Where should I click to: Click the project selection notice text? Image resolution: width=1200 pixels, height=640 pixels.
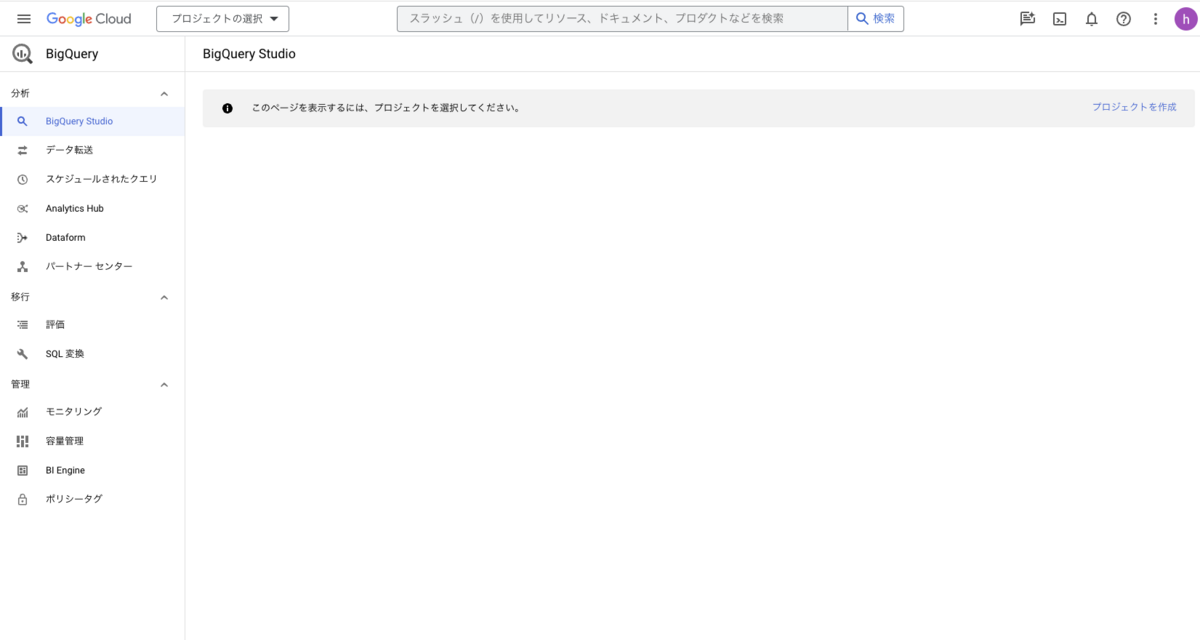point(385,108)
